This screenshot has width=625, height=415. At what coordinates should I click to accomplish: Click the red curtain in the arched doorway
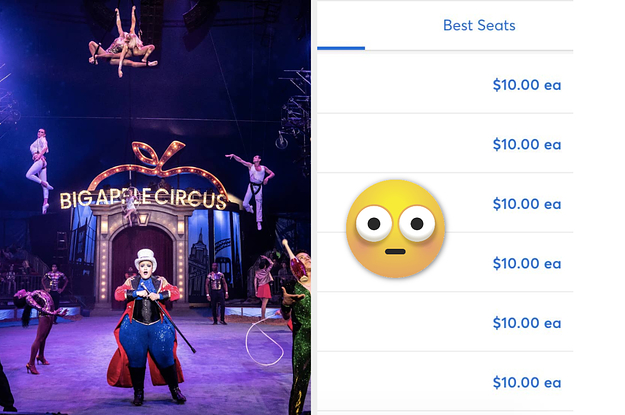(x=142, y=259)
